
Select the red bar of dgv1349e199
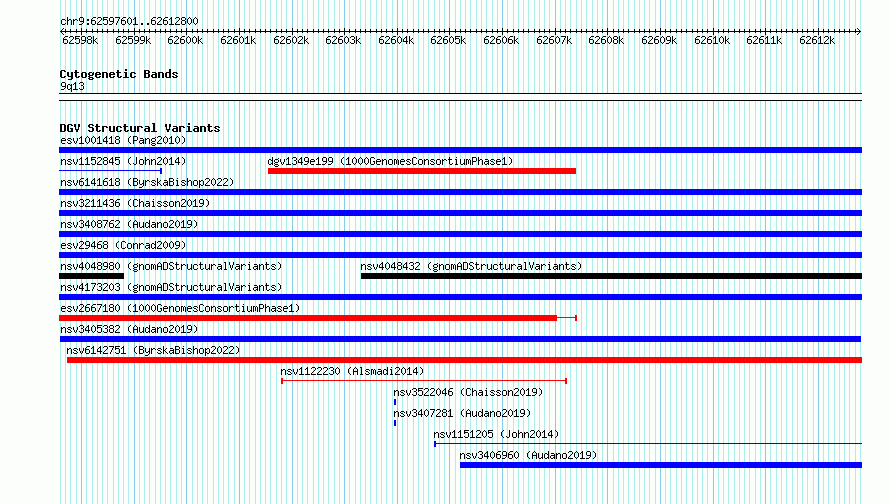click(x=422, y=171)
